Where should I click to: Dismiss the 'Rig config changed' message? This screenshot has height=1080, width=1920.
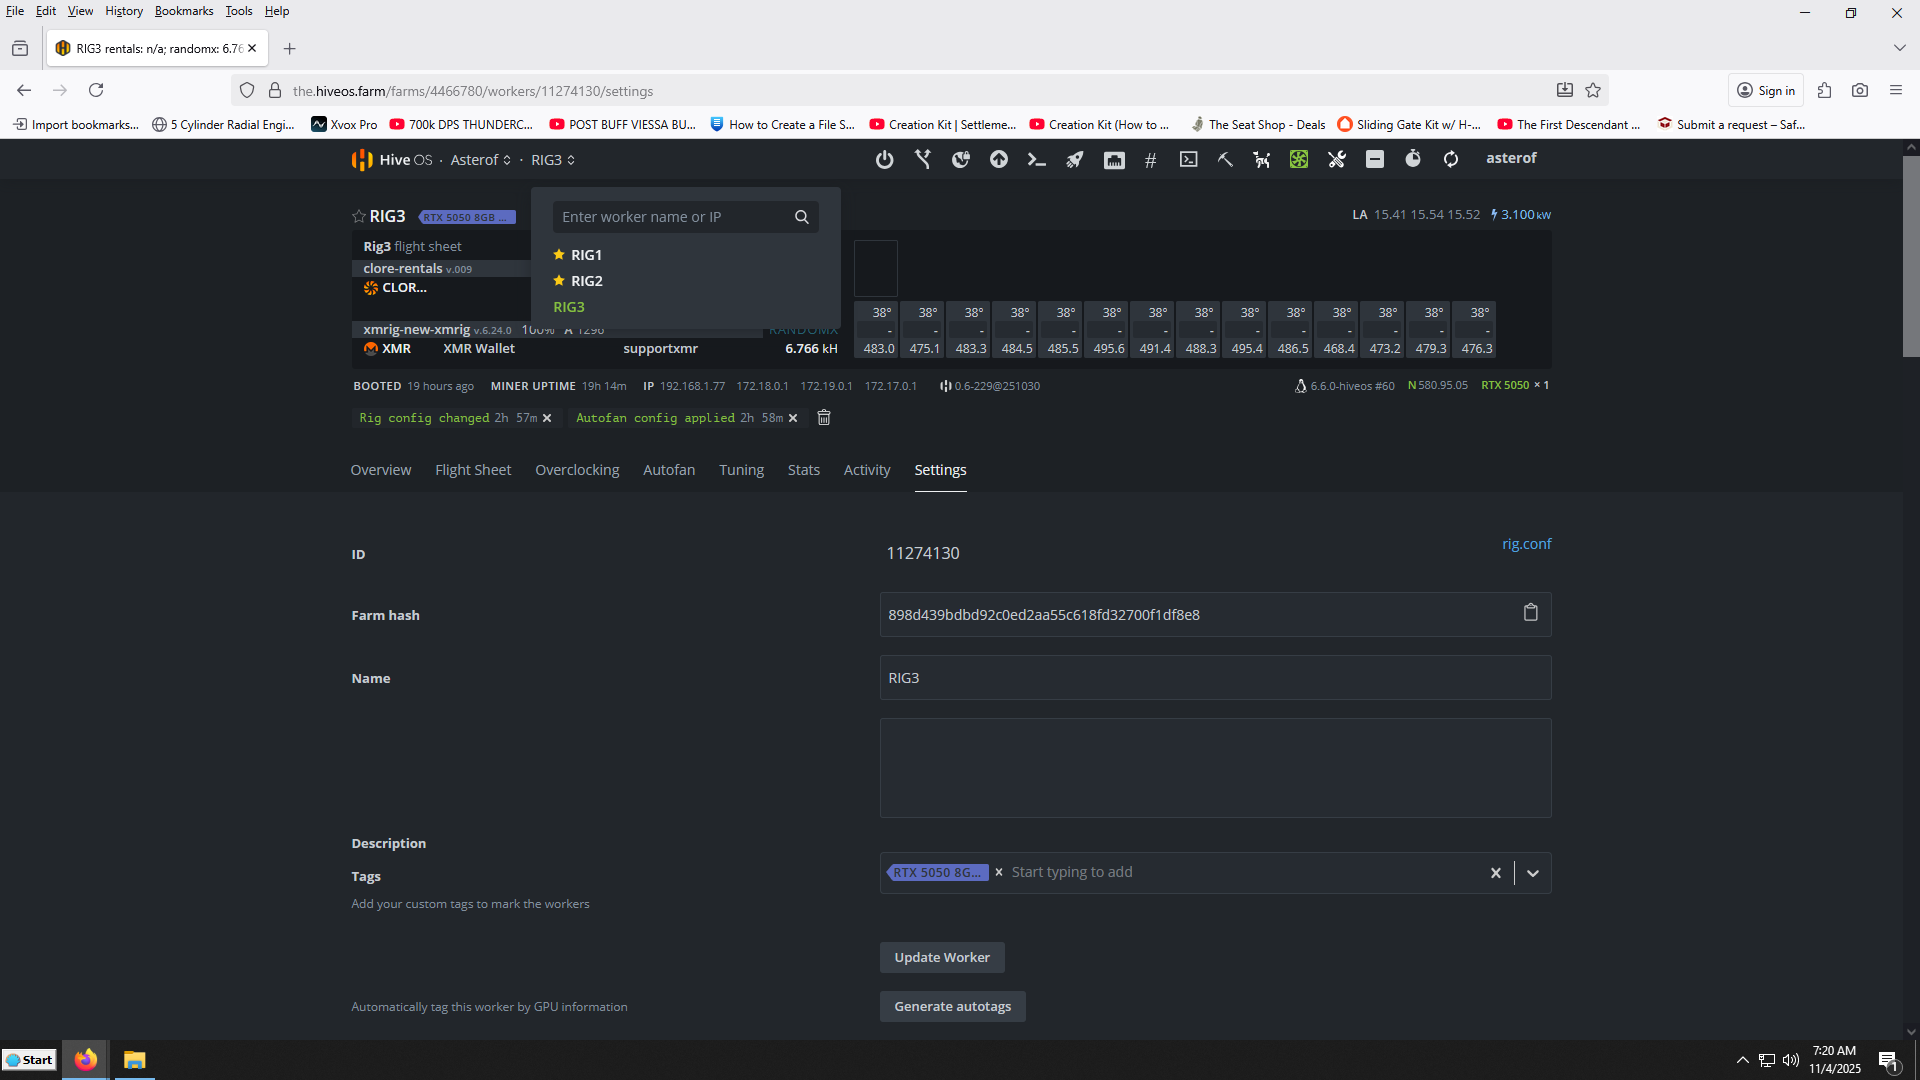[x=547, y=418]
